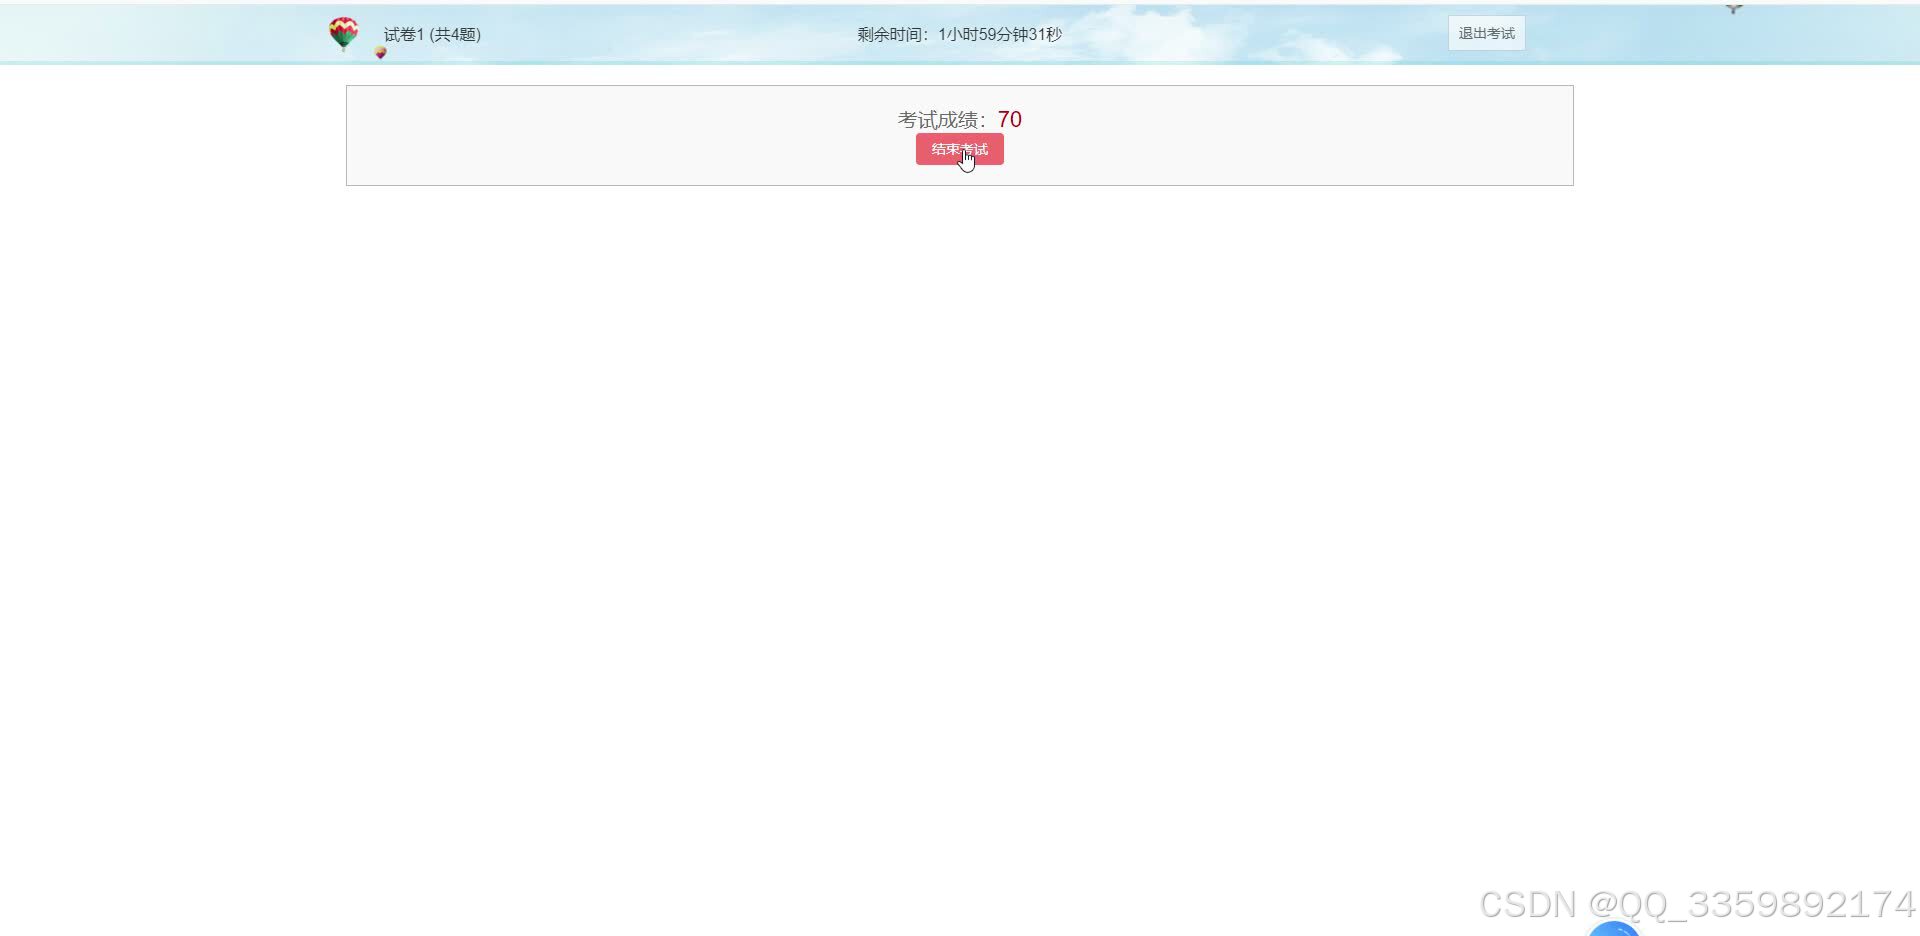The width and height of the screenshot is (1920, 936).
Task: Click the 考试成绩 label
Action: pyautogui.click(x=942, y=120)
